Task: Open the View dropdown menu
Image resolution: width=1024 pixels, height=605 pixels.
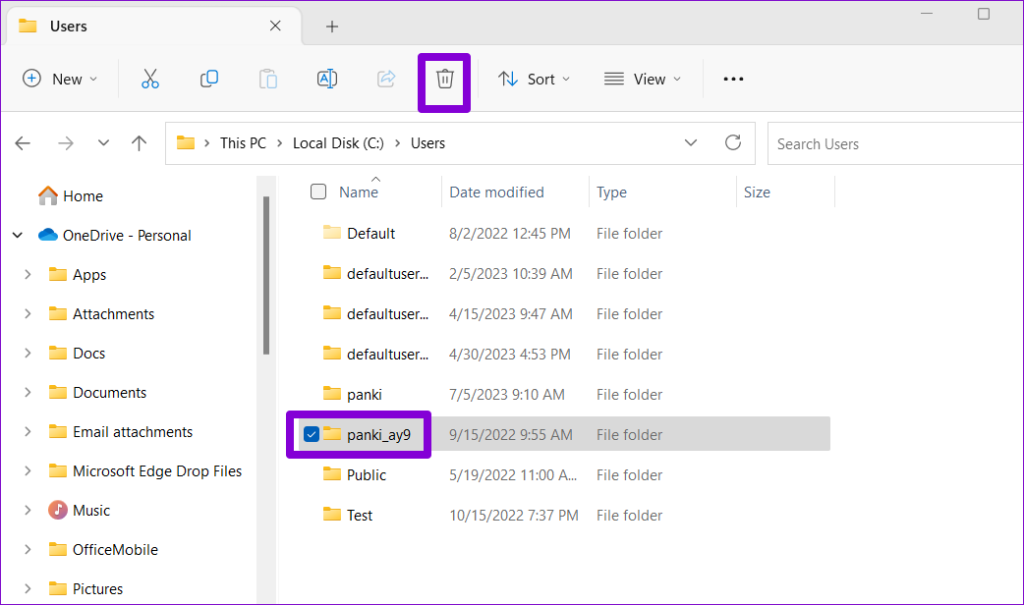Action: tap(643, 78)
